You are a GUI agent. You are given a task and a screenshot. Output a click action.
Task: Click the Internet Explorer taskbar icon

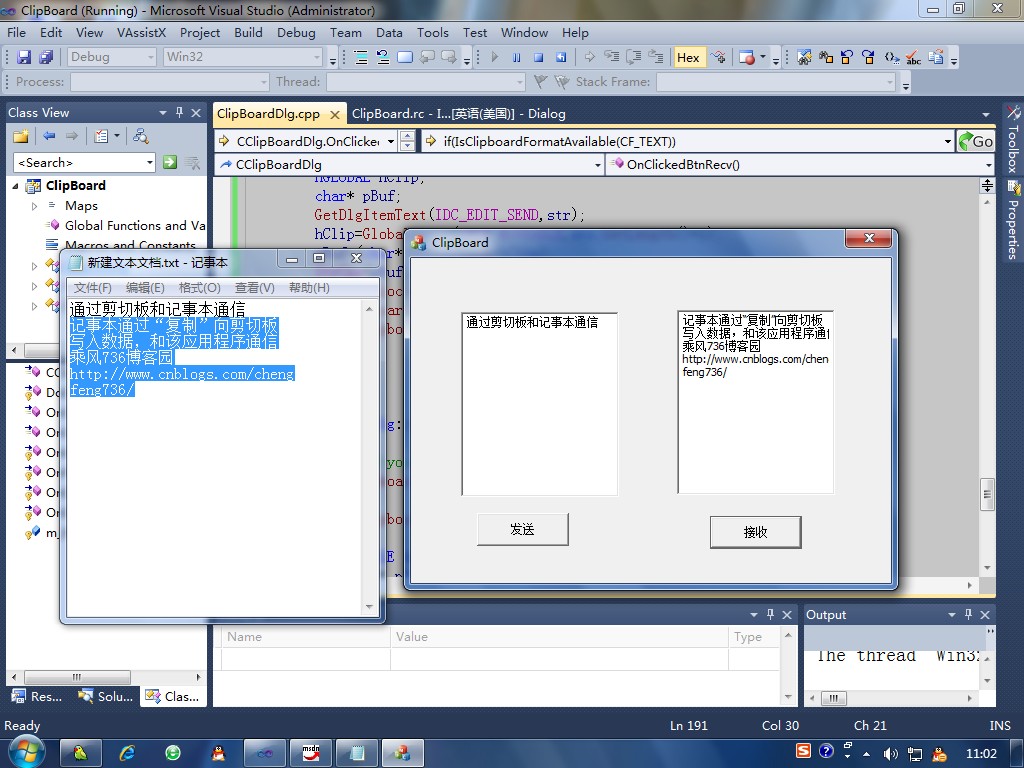tap(127, 753)
